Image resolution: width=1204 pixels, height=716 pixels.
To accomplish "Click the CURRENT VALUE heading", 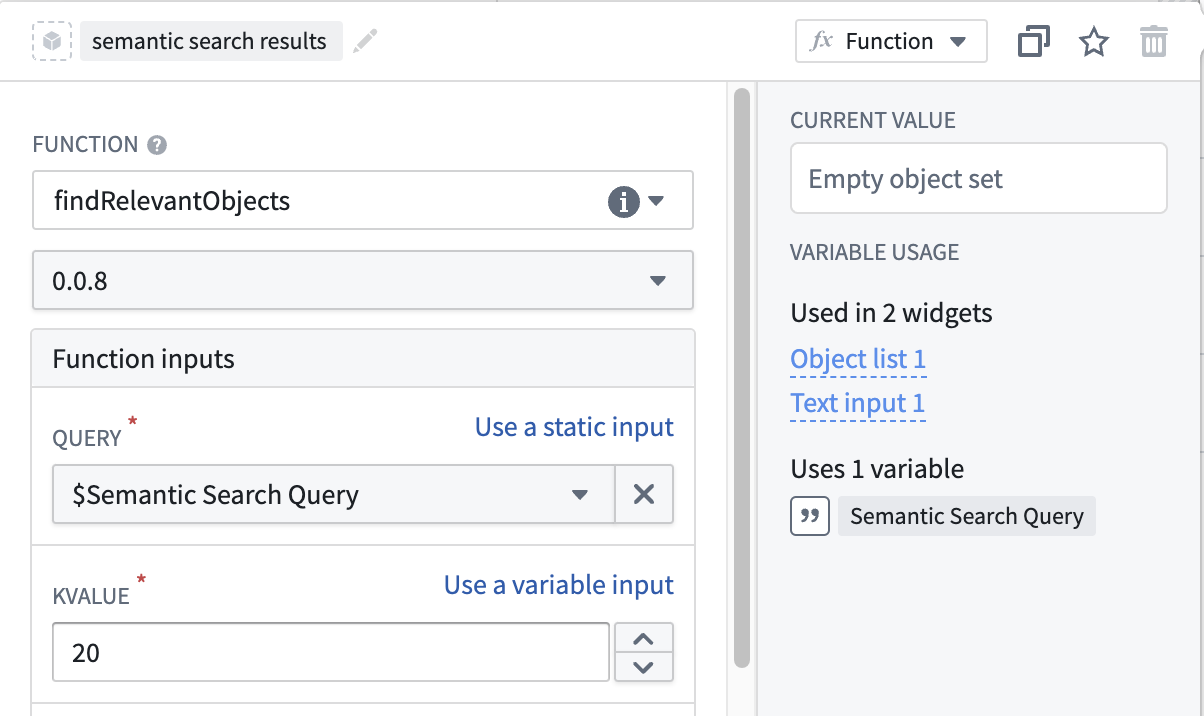I will pos(873,121).
